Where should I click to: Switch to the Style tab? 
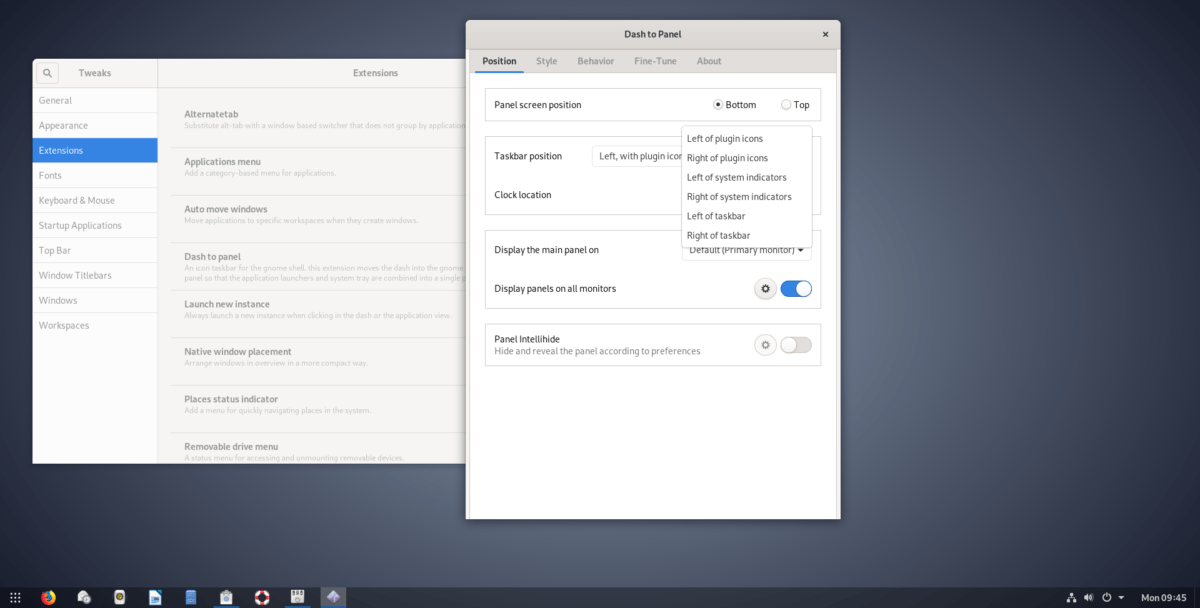[x=546, y=61]
